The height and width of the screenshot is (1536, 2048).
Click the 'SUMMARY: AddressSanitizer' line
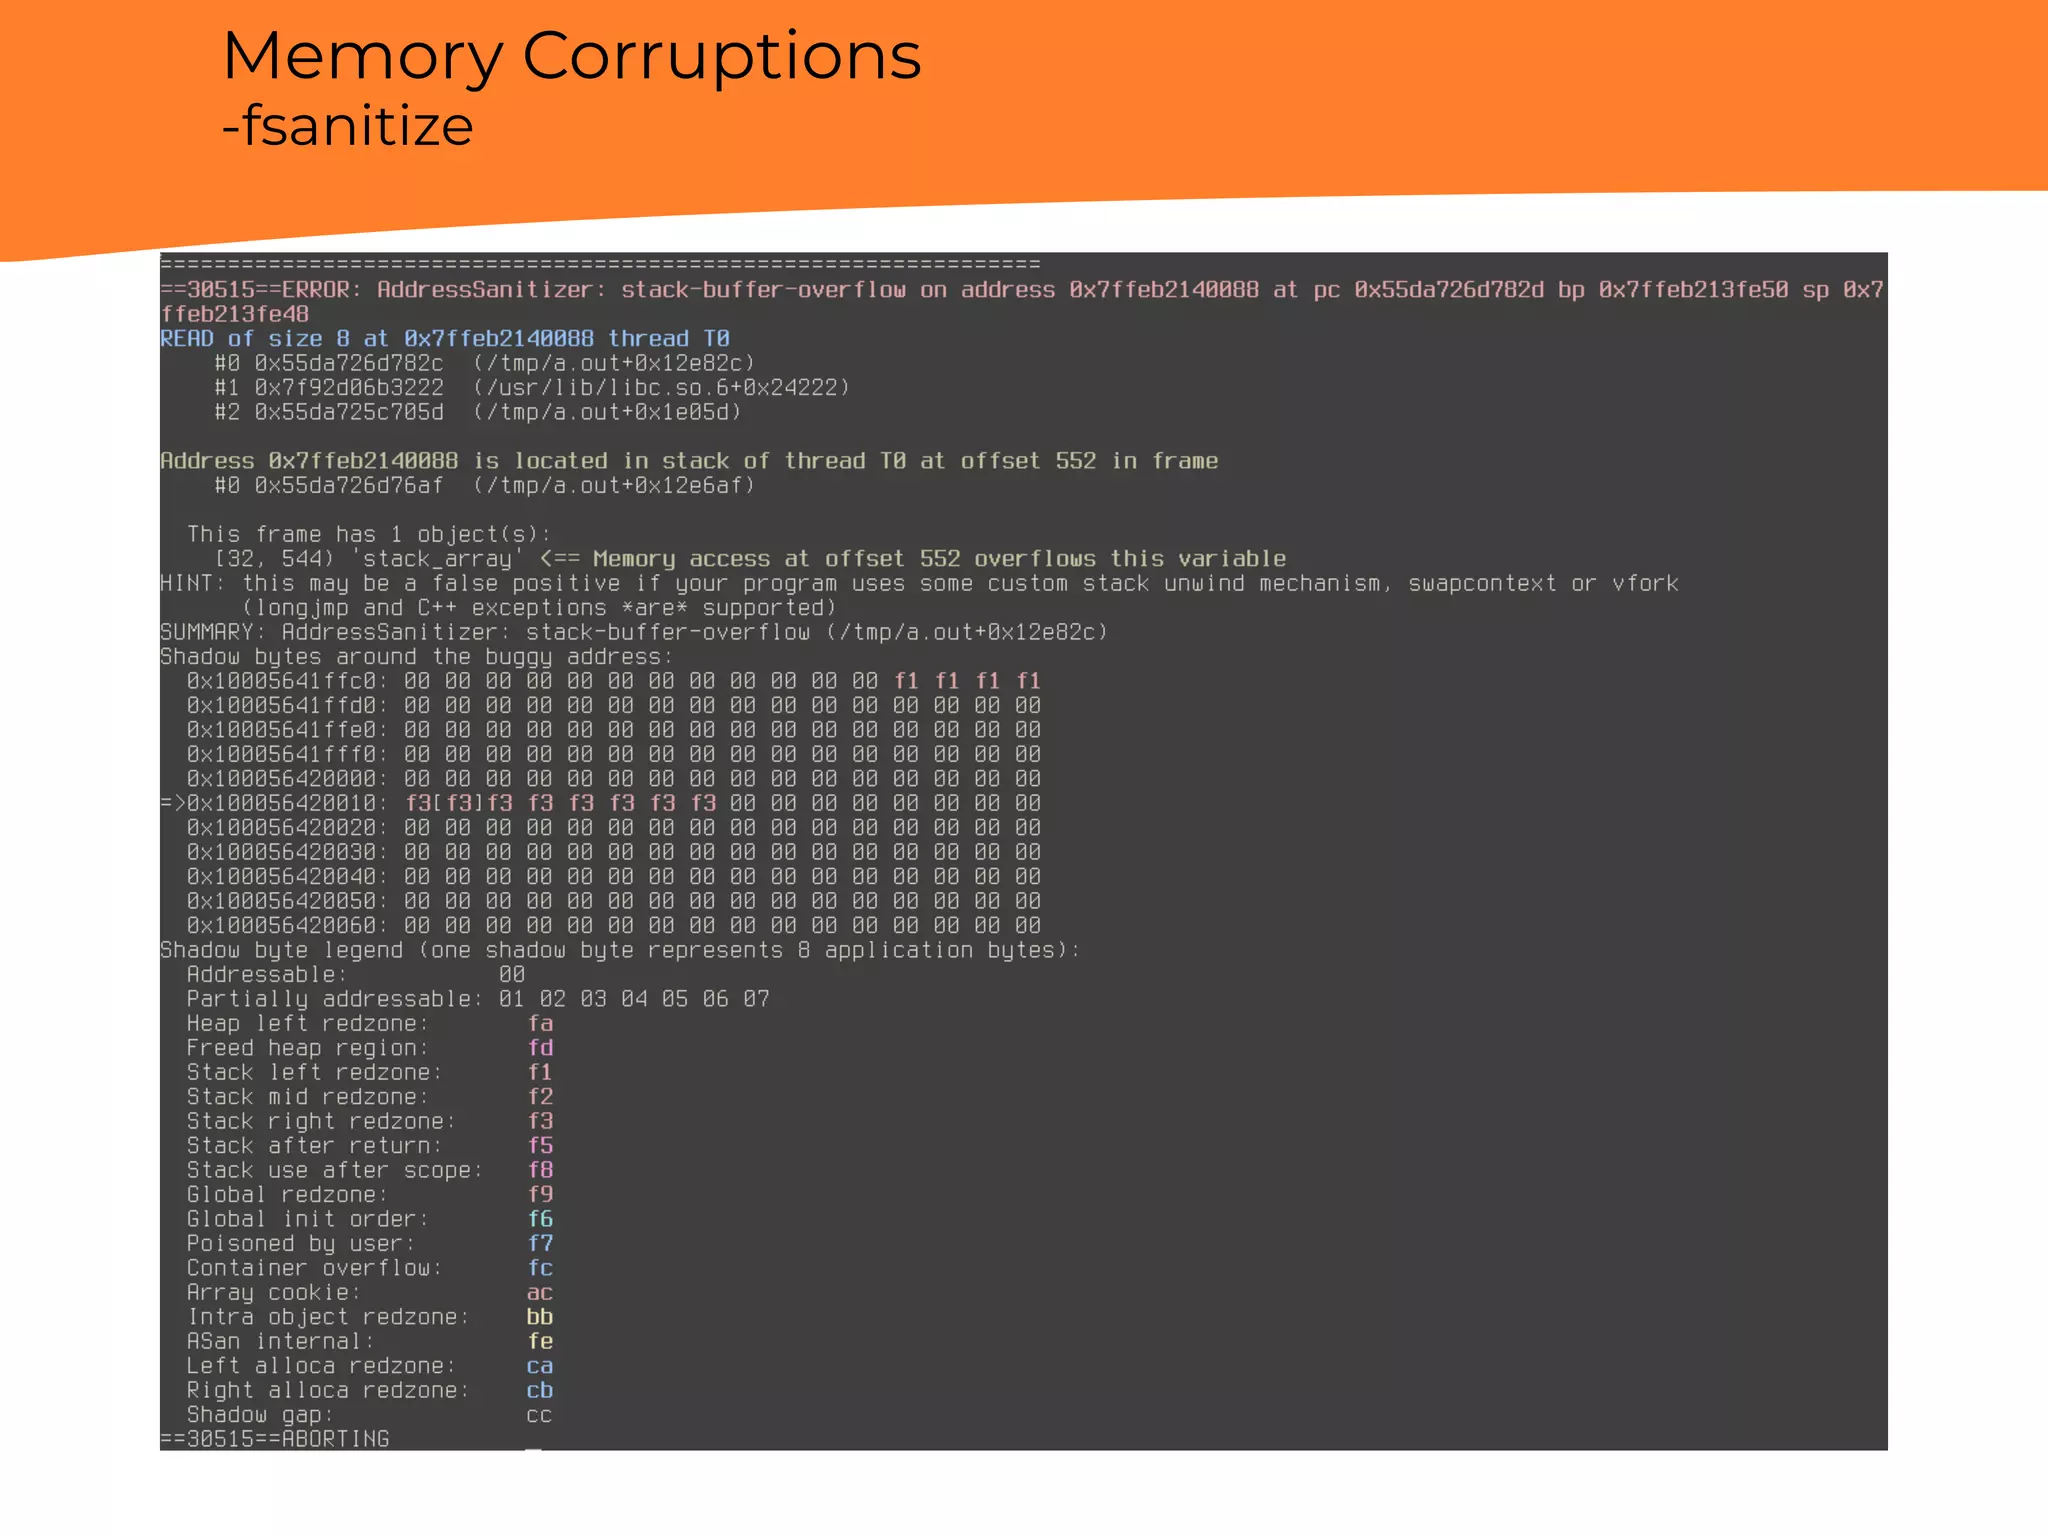[x=634, y=632]
